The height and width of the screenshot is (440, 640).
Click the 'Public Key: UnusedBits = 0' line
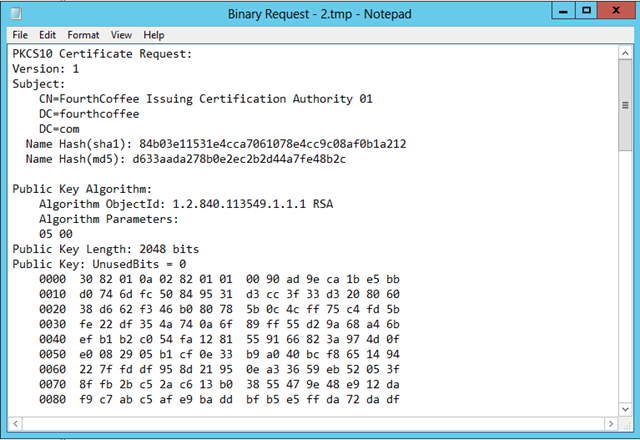[99, 264]
